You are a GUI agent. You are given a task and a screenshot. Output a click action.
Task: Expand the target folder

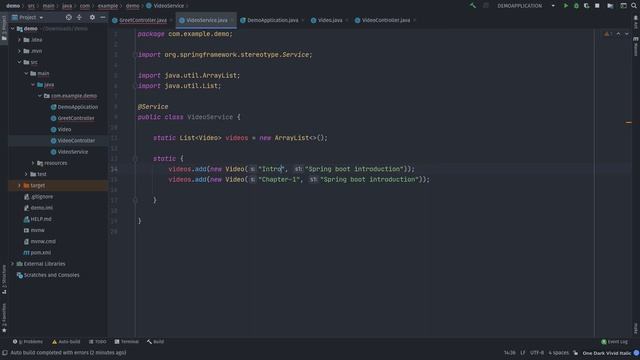[19, 185]
